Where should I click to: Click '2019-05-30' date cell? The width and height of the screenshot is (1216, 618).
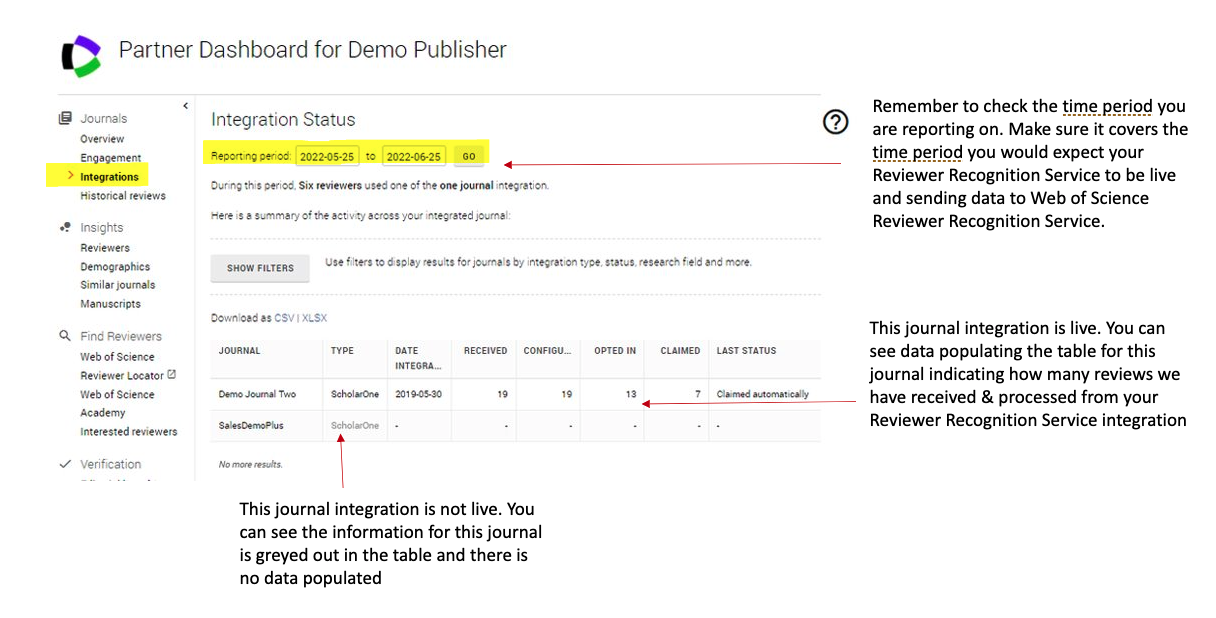click(x=418, y=394)
